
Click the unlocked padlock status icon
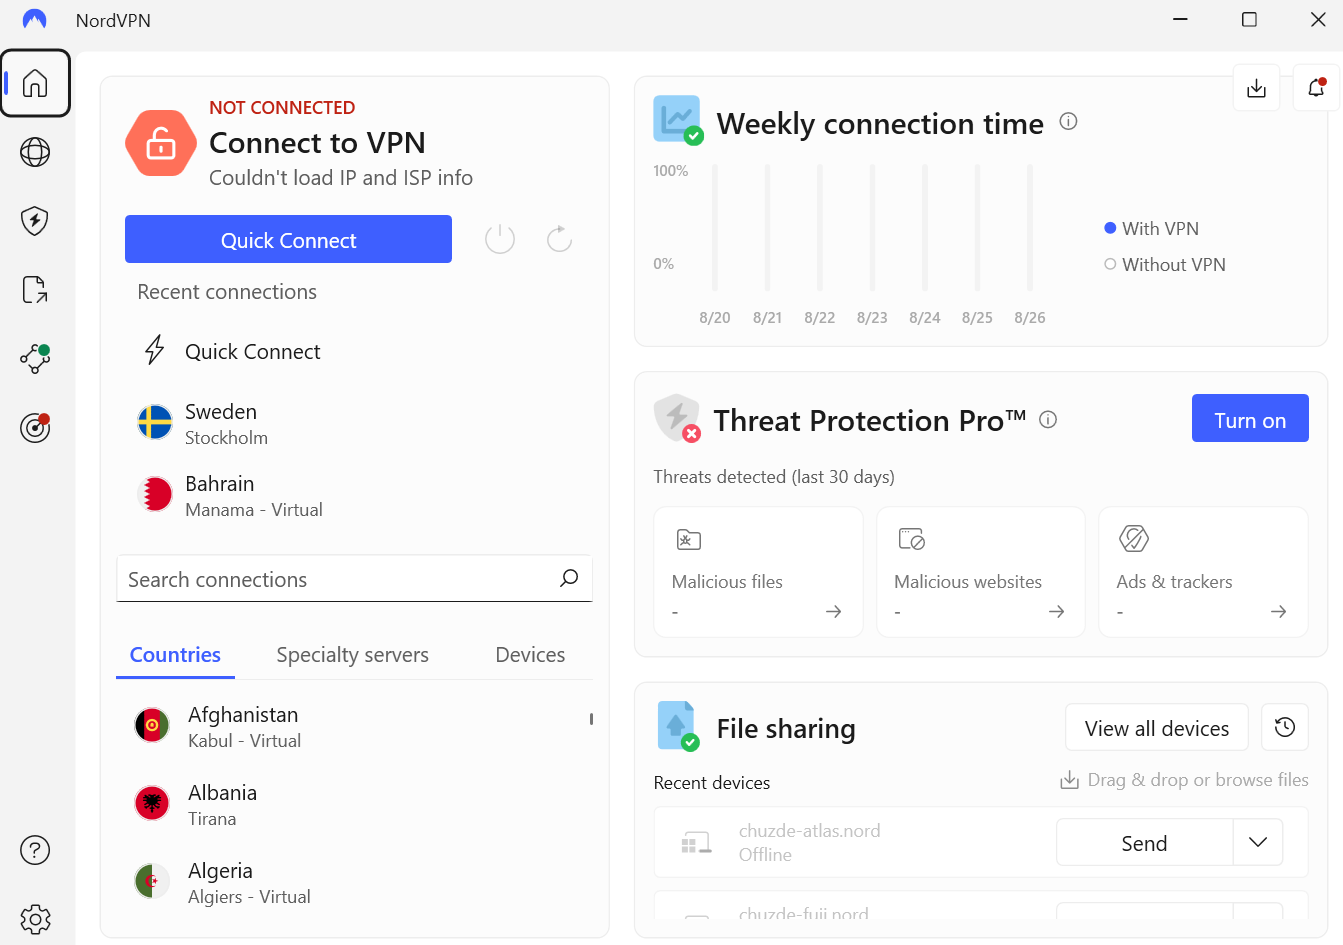point(161,143)
